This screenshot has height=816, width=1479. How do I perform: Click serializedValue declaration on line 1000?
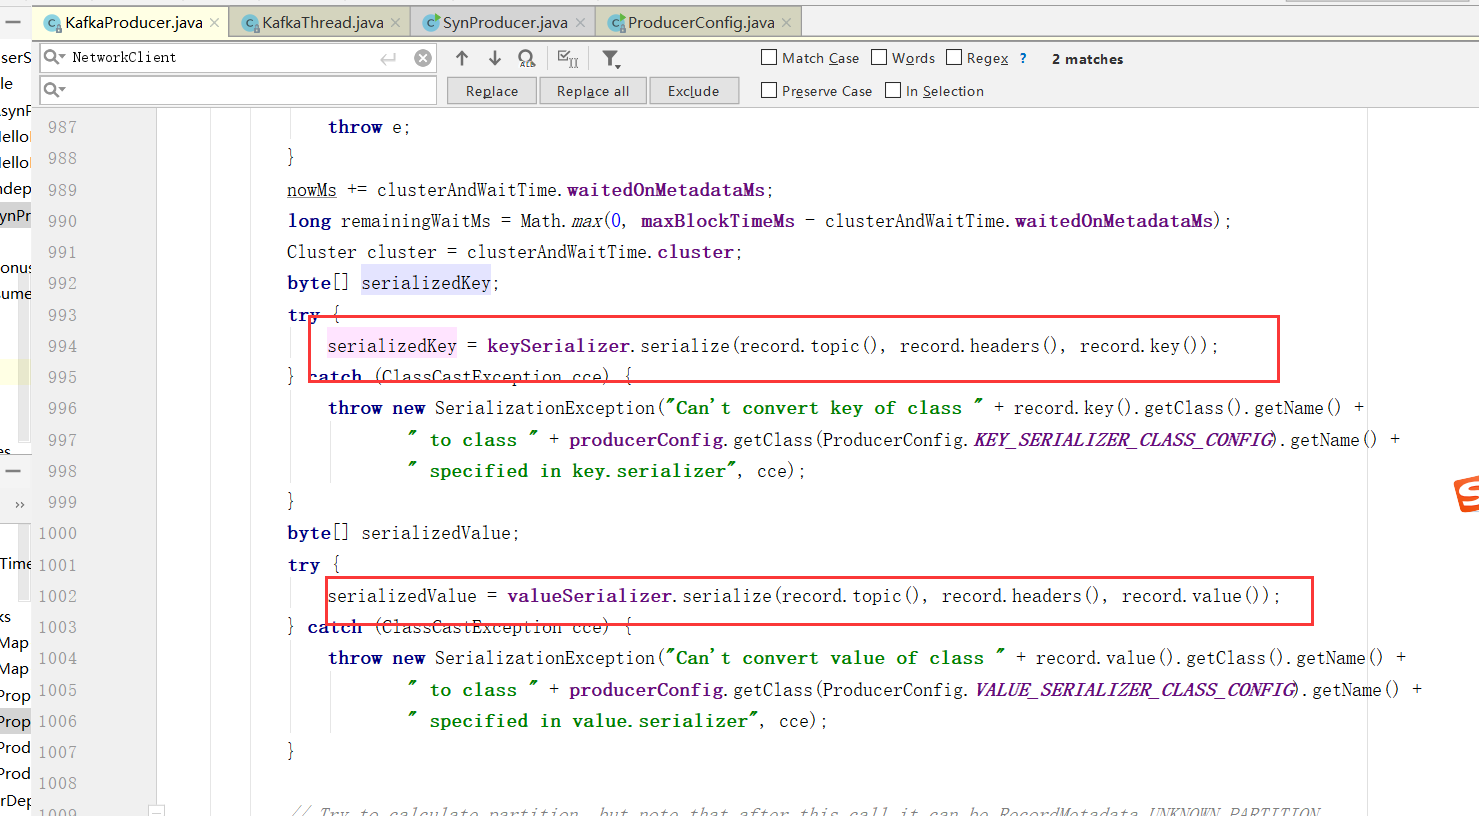coord(437,533)
